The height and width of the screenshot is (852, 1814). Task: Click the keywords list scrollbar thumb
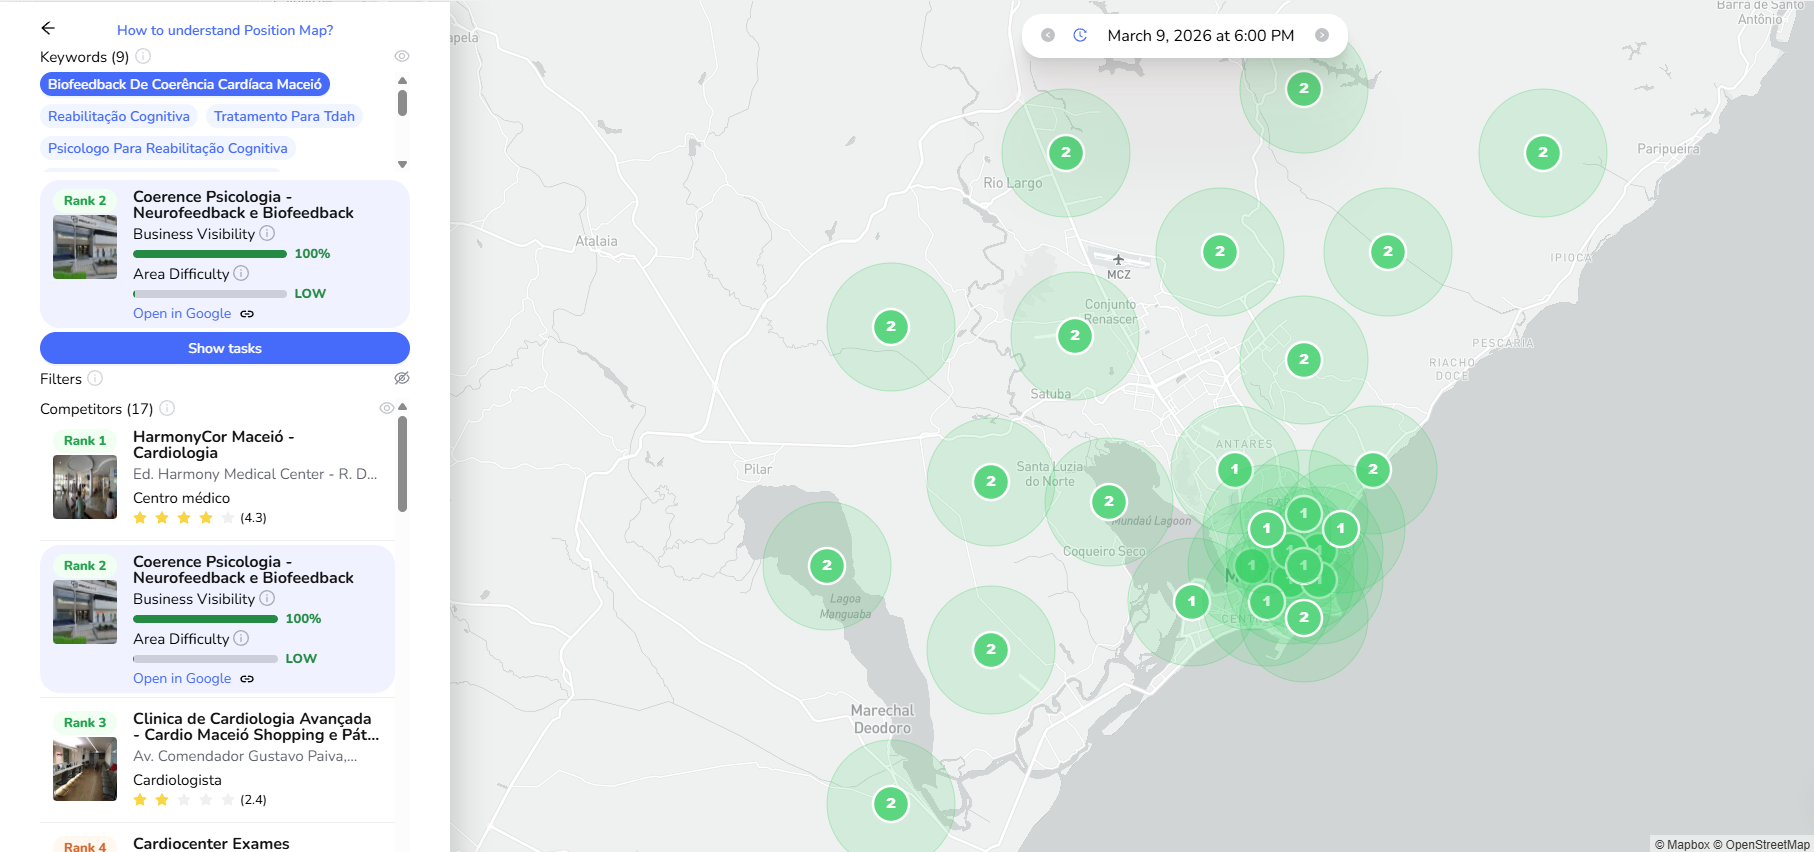tap(402, 103)
